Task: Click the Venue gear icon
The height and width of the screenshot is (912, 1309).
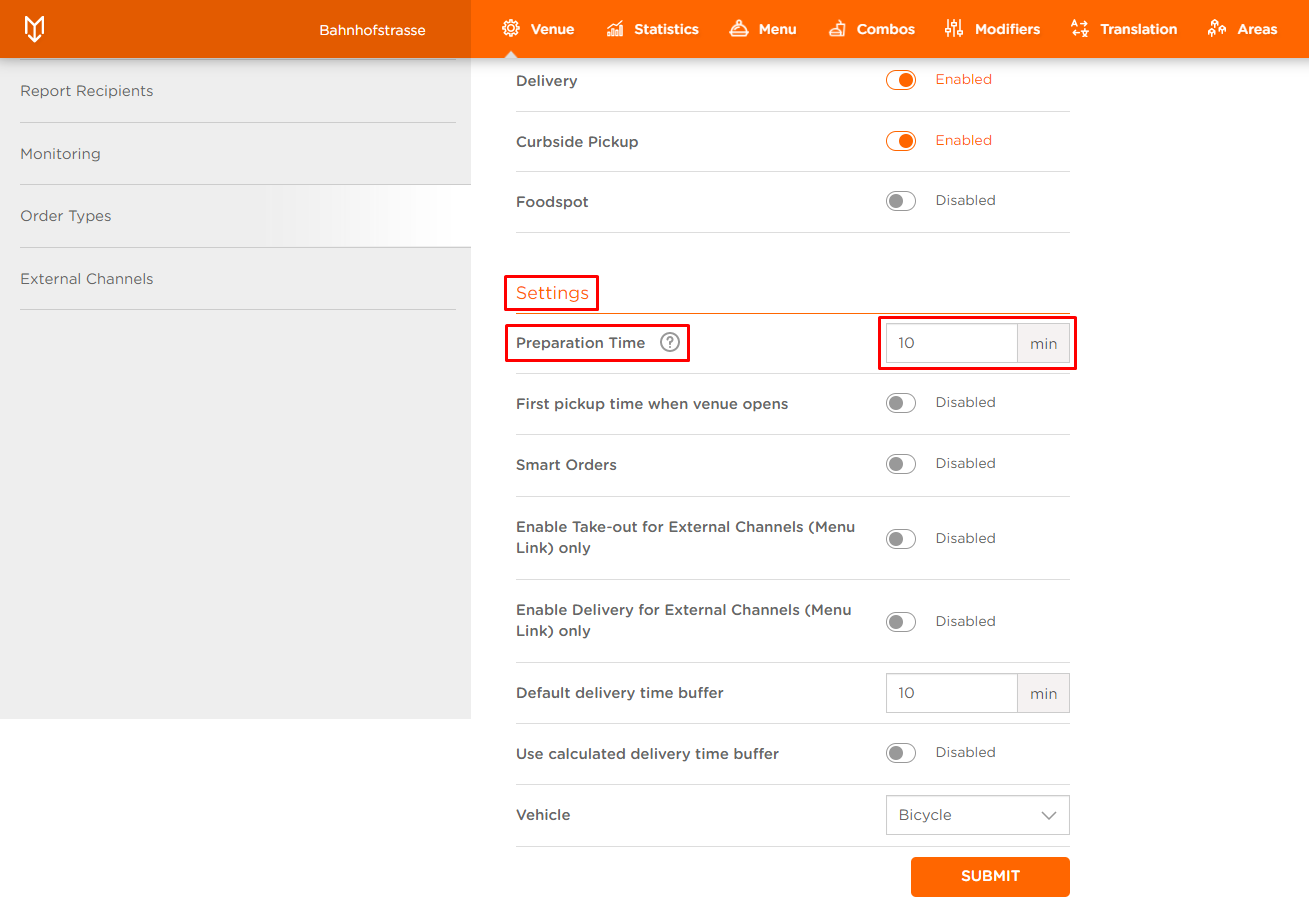Action: (511, 28)
